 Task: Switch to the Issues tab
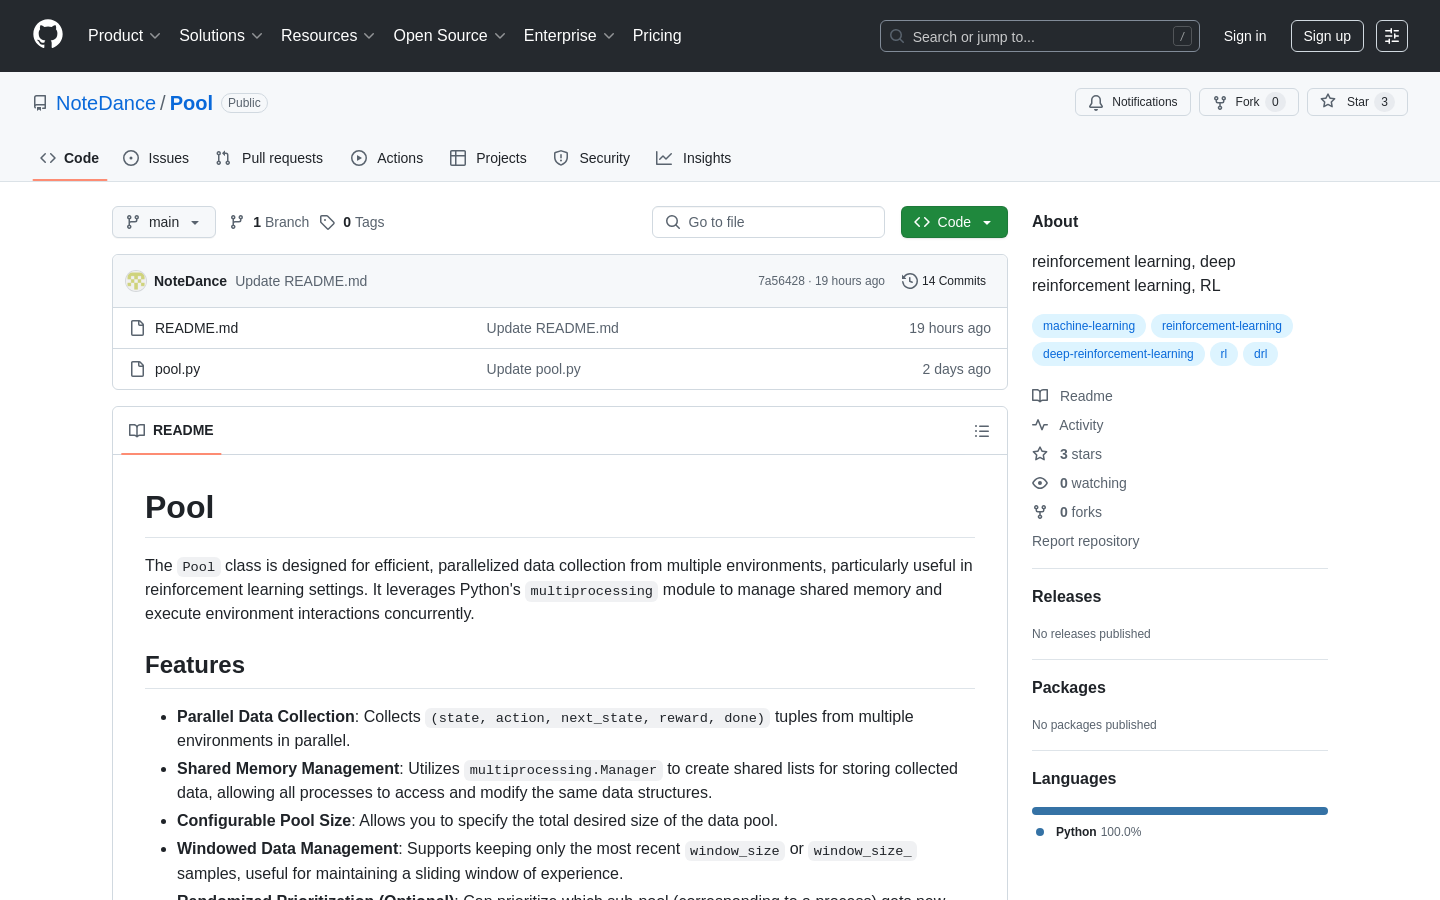coord(156,158)
